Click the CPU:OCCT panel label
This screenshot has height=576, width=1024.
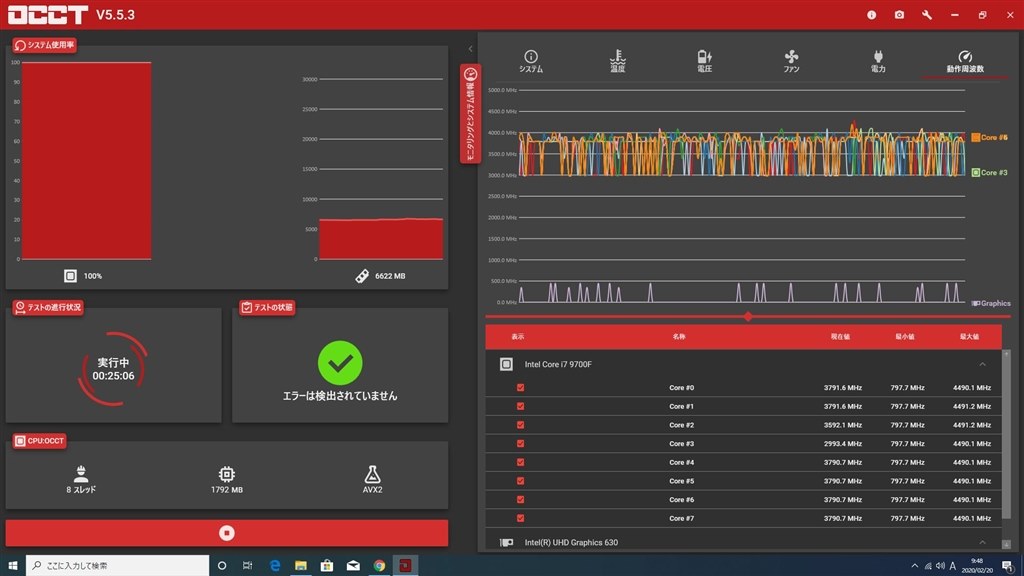40,441
